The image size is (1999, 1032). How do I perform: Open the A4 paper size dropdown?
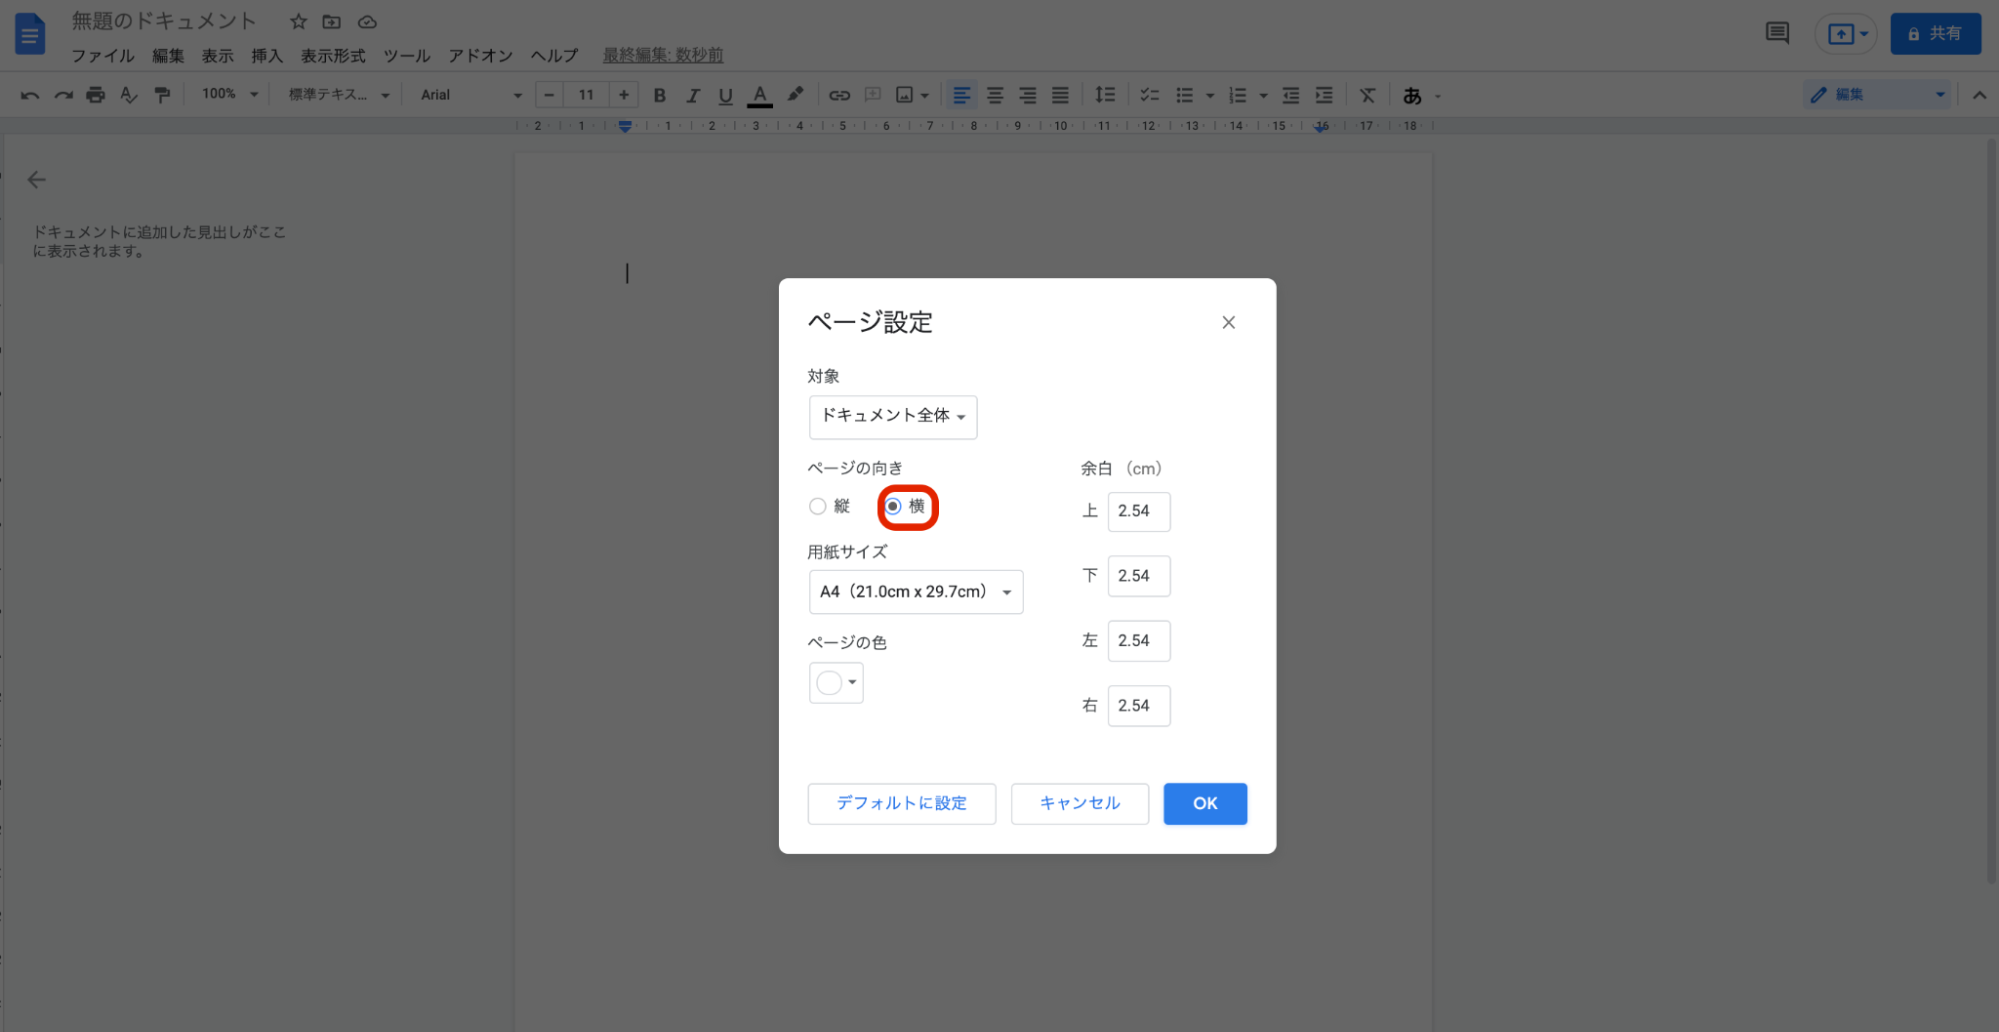916,591
